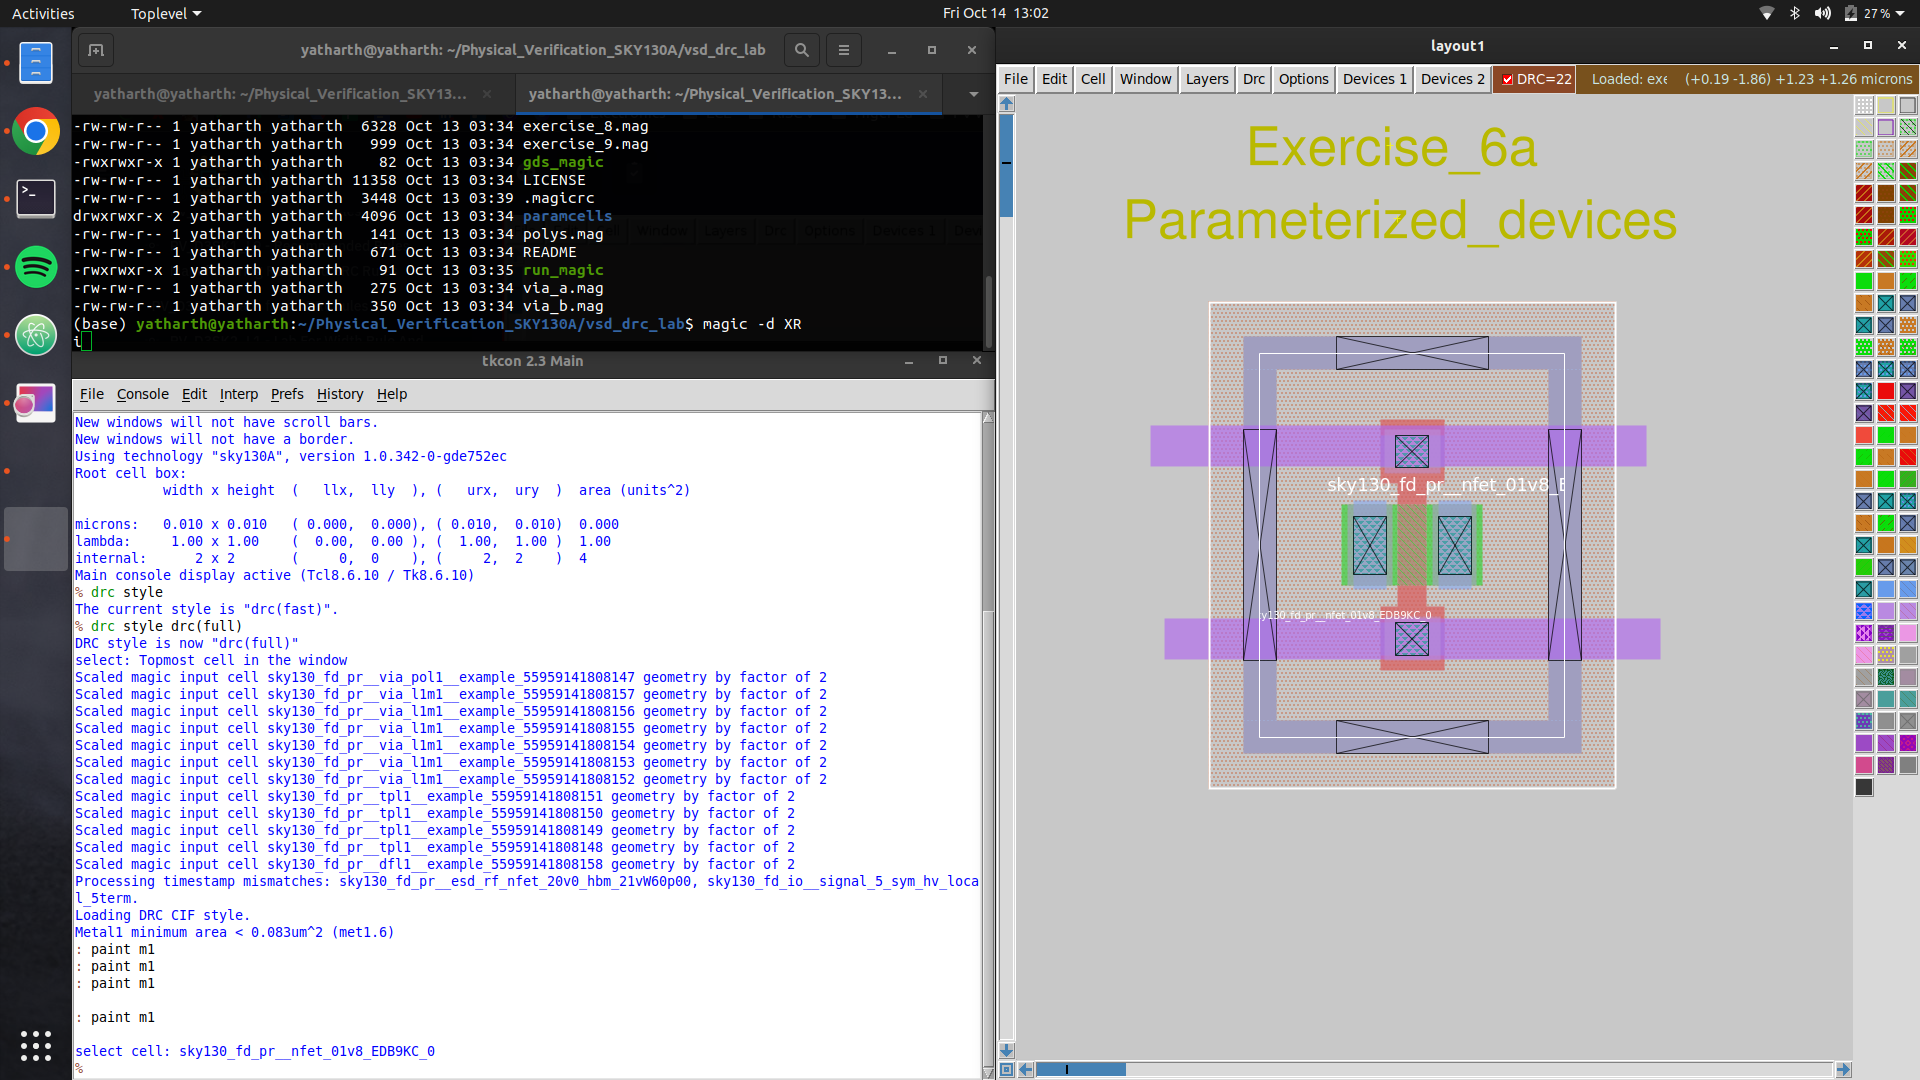
Task: Click the layout scroll-right arrow
Action: (1843, 1070)
